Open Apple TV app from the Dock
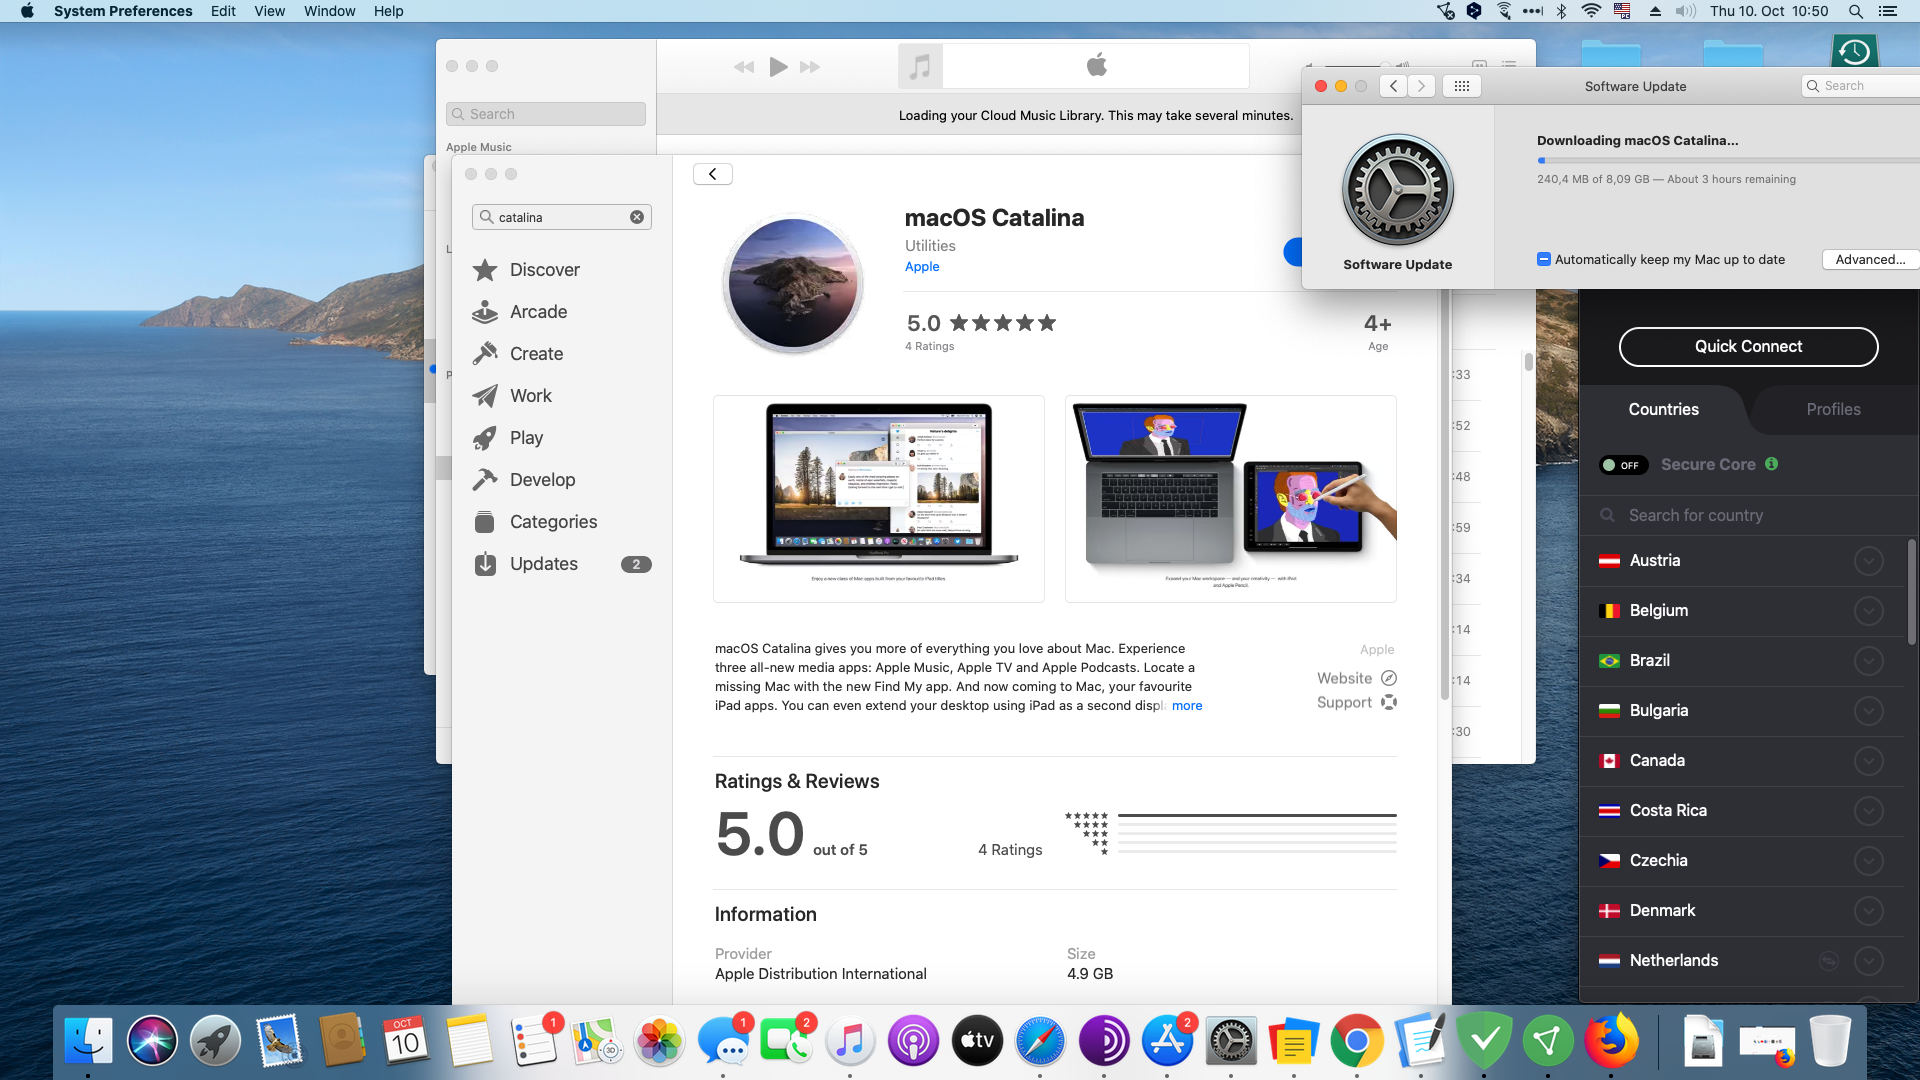1920x1080 pixels. 977,1041
